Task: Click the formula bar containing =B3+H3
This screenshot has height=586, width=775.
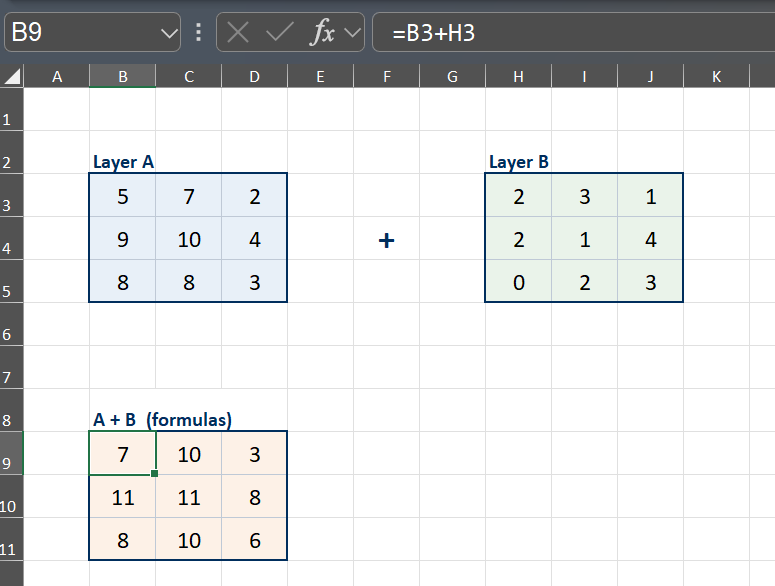Action: pyautogui.click(x=573, y=32)
